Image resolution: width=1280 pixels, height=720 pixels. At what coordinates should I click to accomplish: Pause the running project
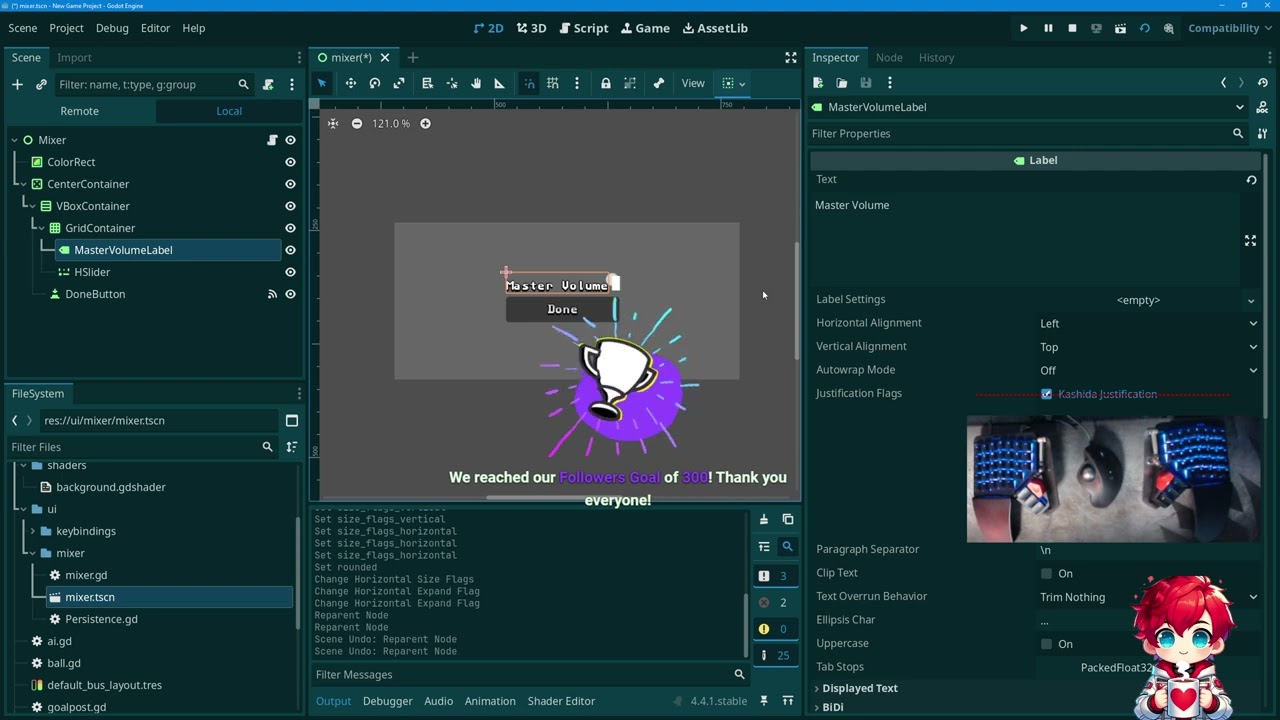1048,28
